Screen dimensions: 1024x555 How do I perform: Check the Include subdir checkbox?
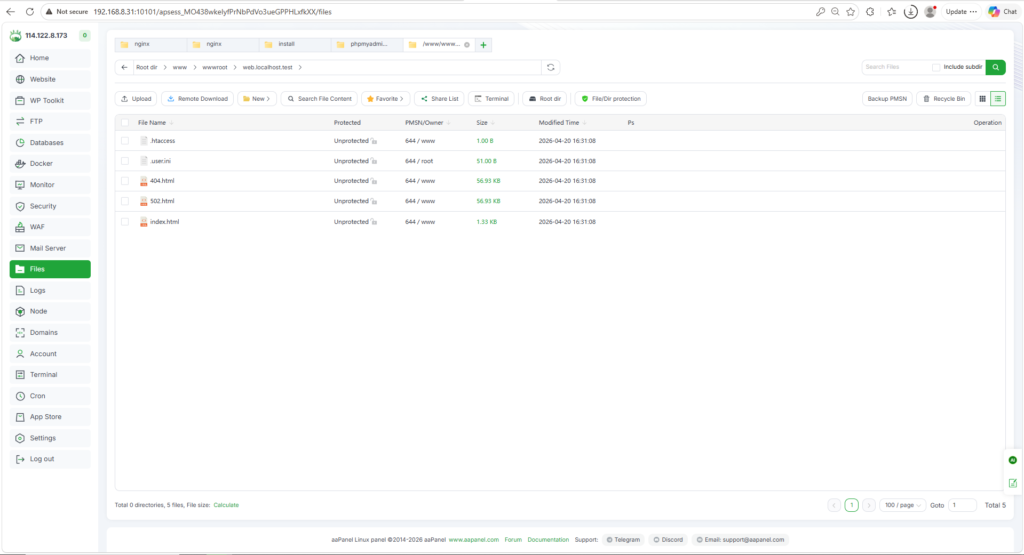(936, 67)
